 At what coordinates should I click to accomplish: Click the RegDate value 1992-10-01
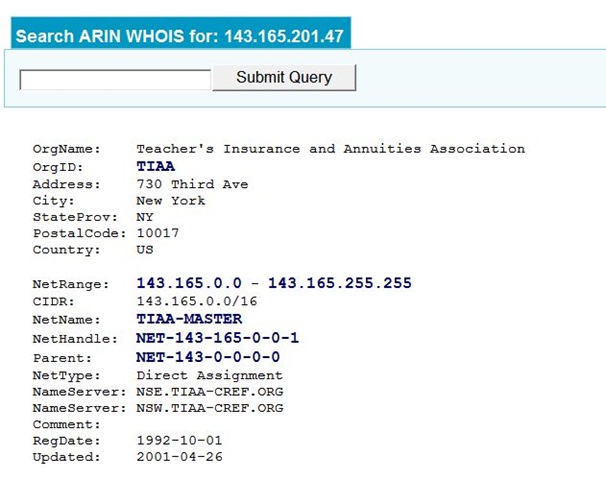[179, 440]
